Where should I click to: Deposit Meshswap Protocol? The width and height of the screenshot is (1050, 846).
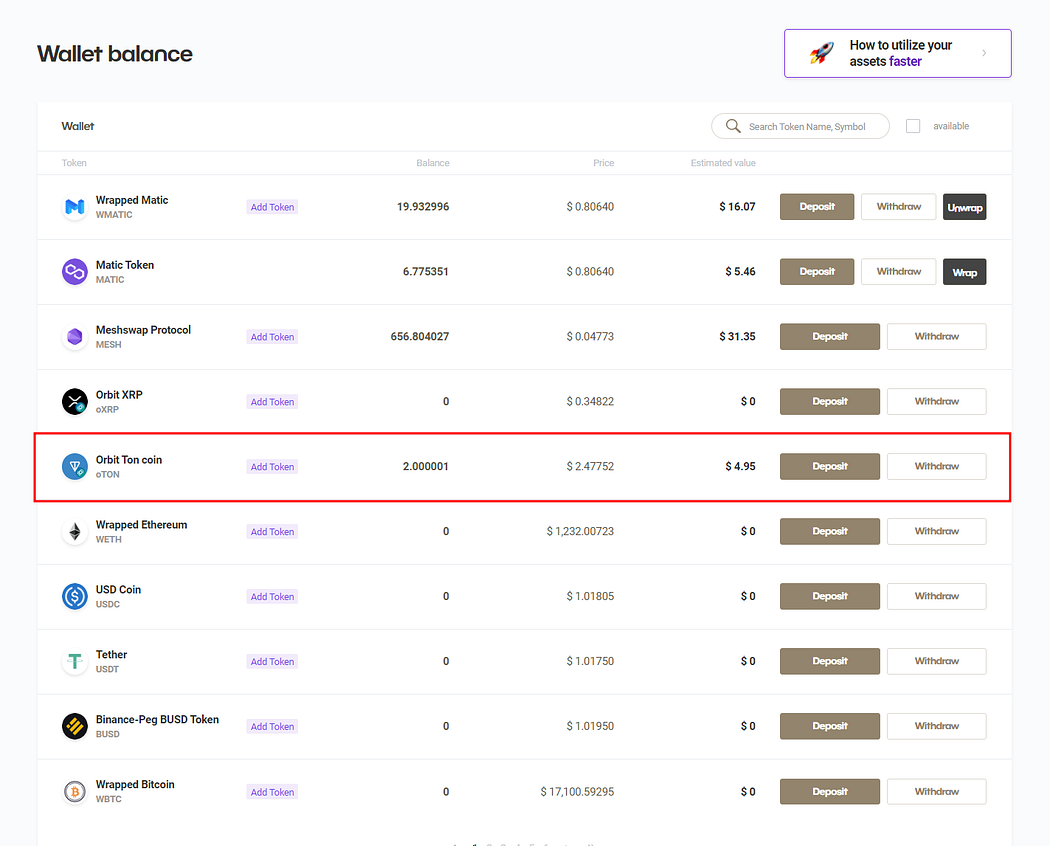pos(830,337)
